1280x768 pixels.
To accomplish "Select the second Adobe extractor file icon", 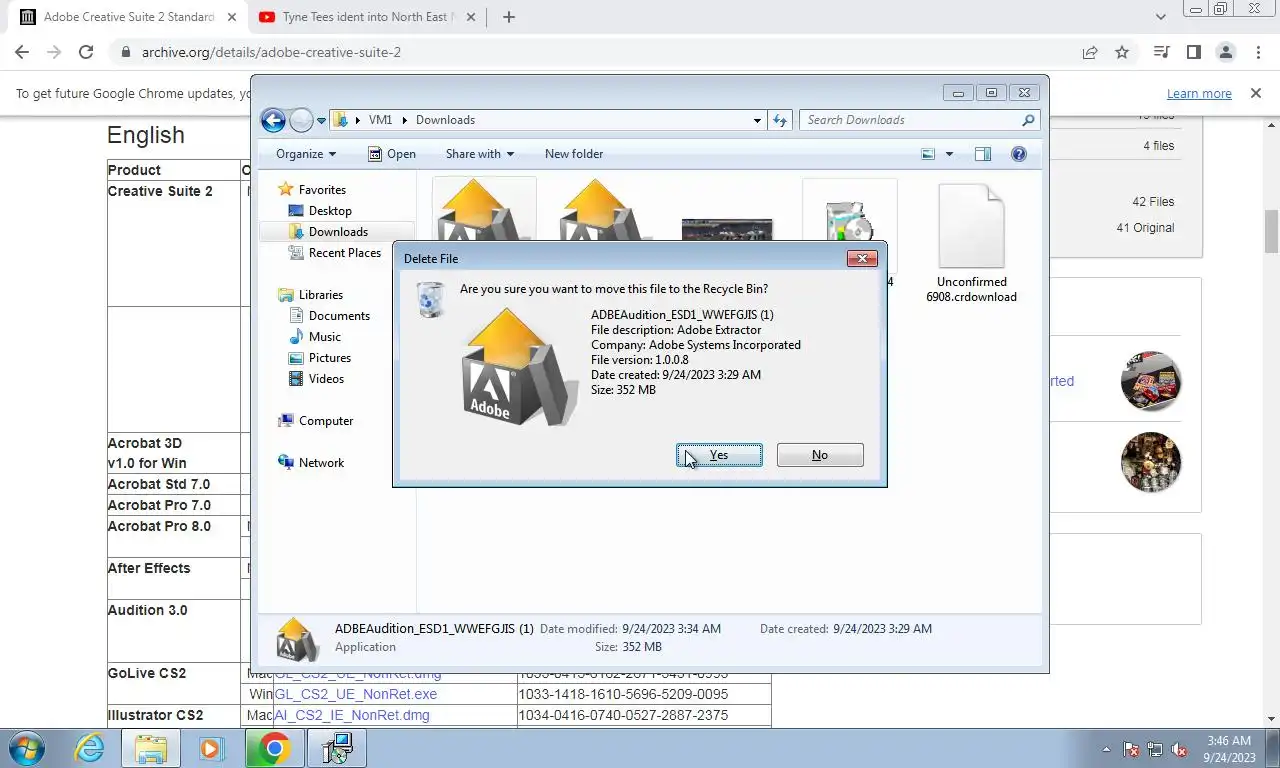I will click(606, 212).
